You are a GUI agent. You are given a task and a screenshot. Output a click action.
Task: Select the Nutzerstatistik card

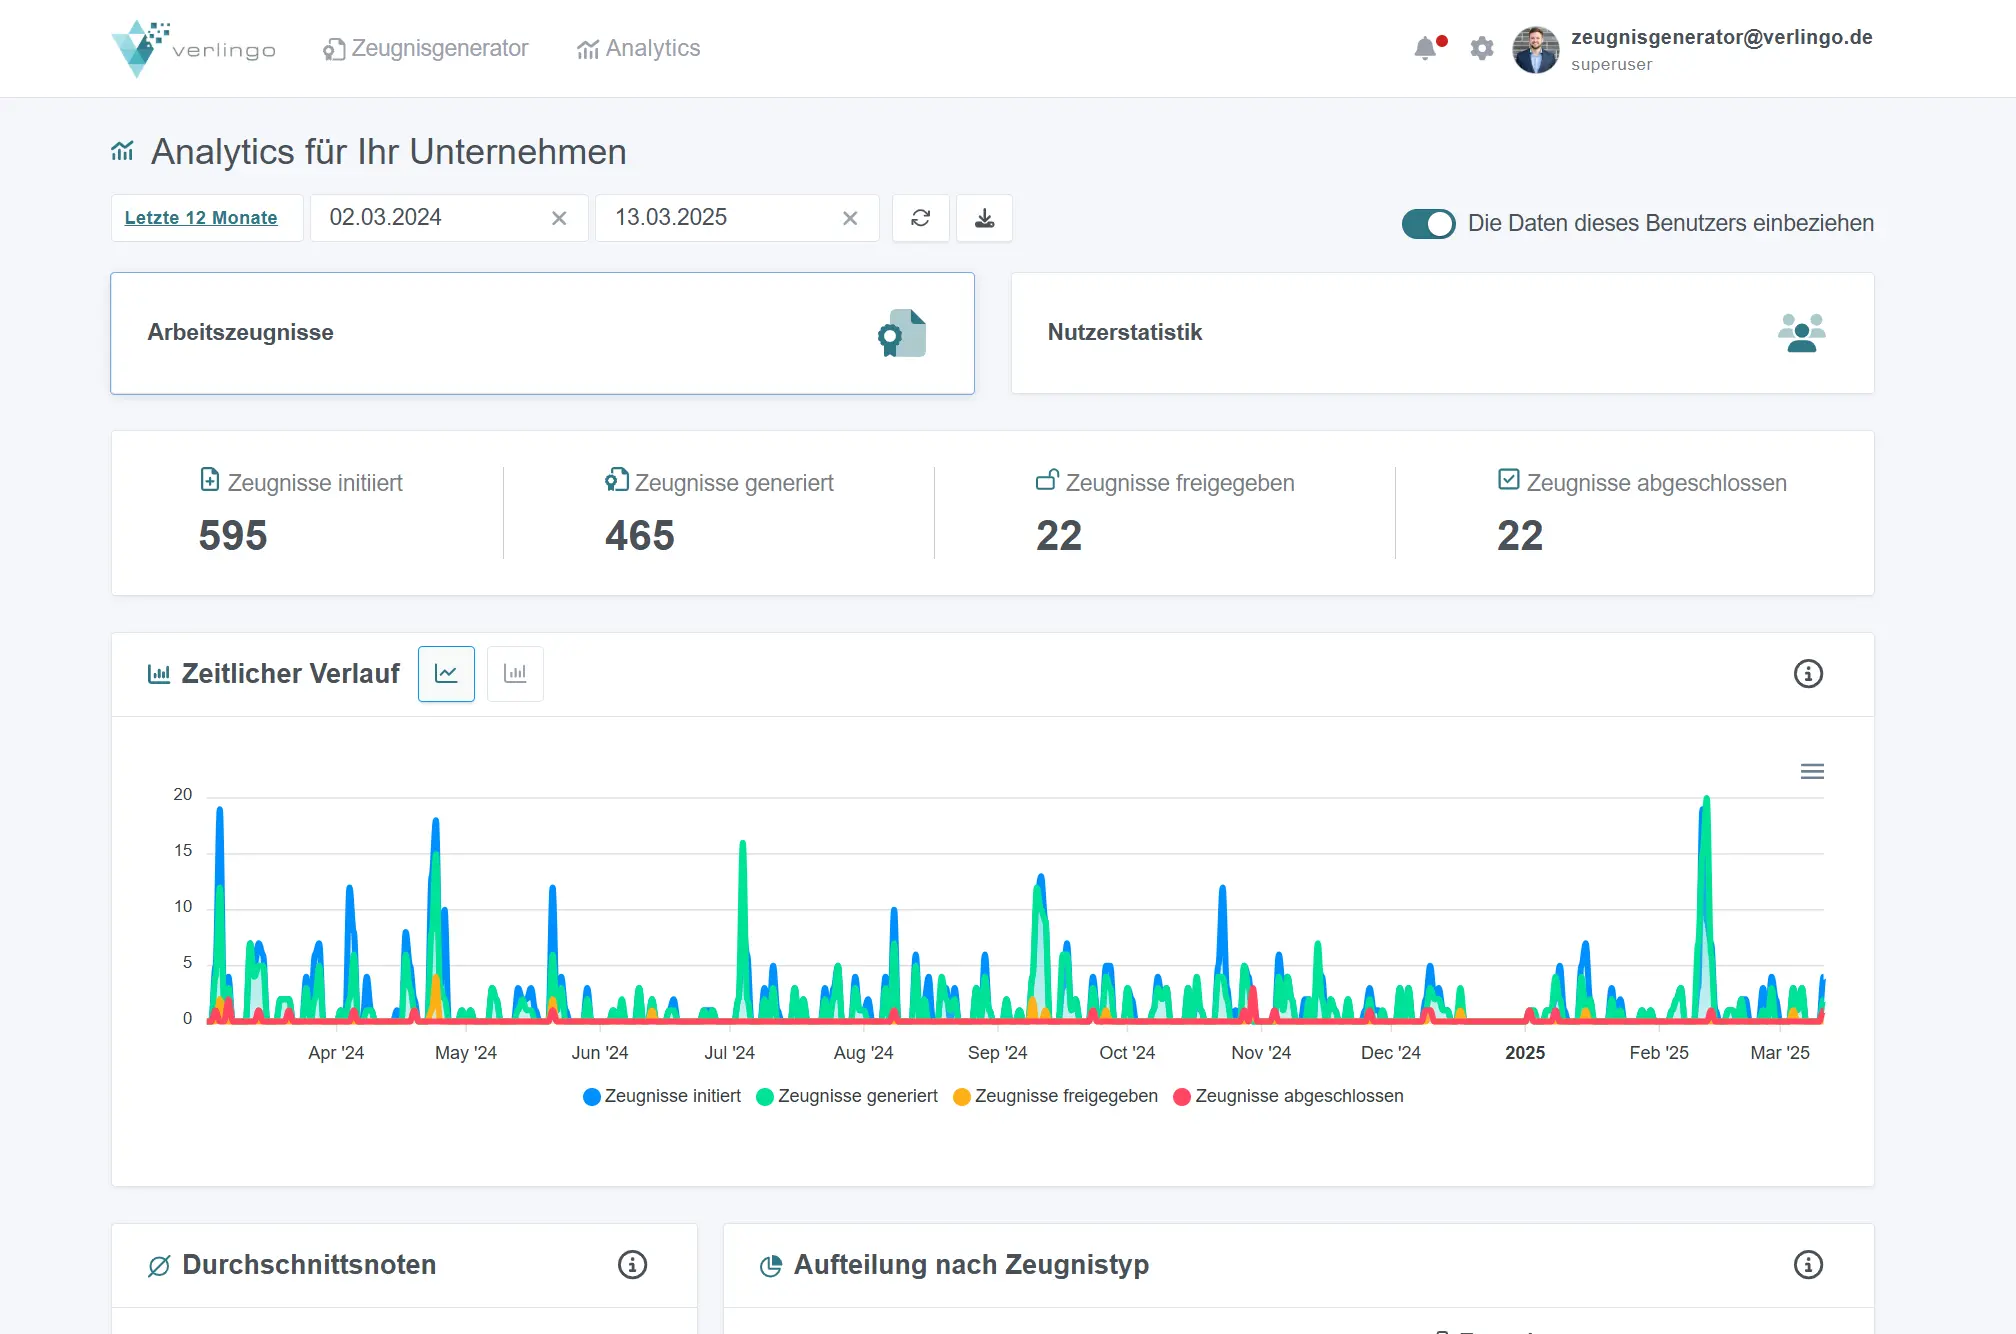click(1442, 333)
